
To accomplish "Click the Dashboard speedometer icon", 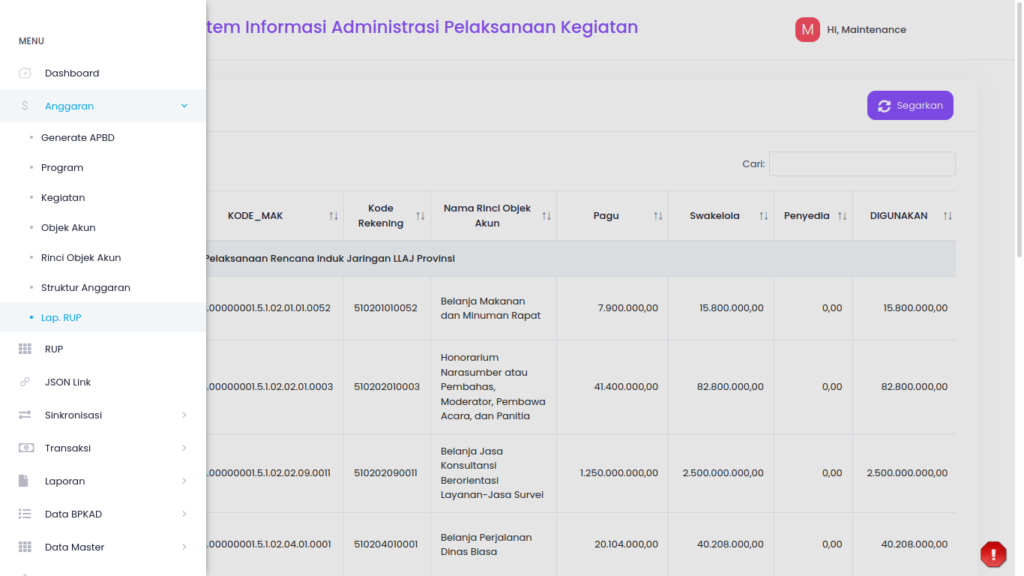I will [x=25, y=73].
